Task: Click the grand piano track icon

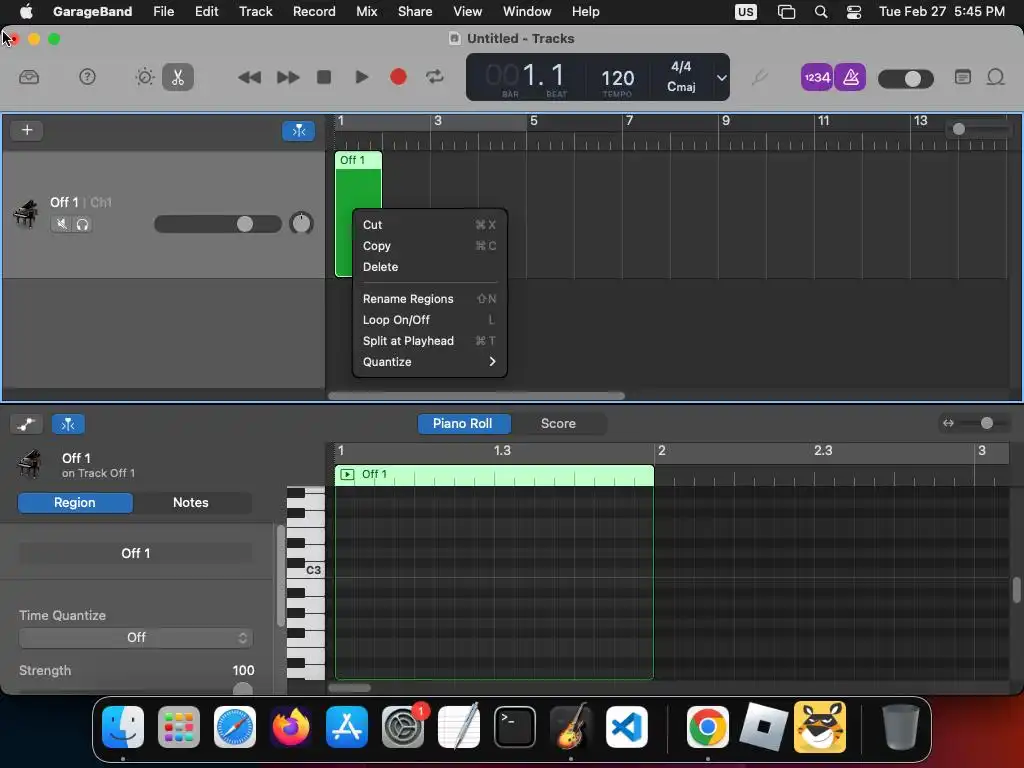Action: pyautogui.click(x=26, y=214)
